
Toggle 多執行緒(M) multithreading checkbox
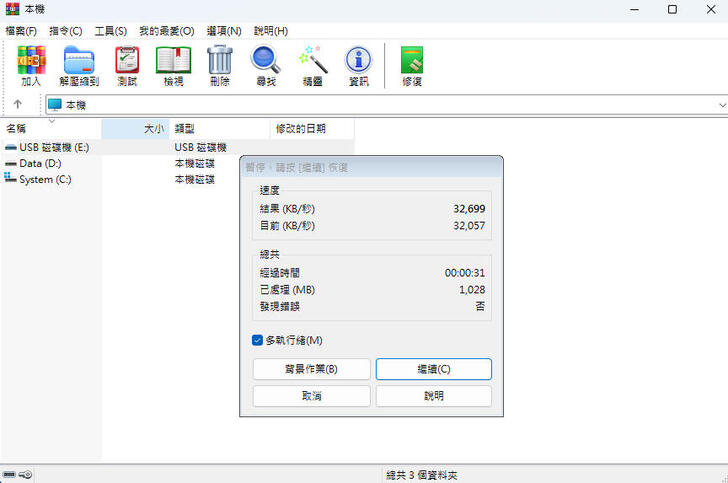pos(257,340)
